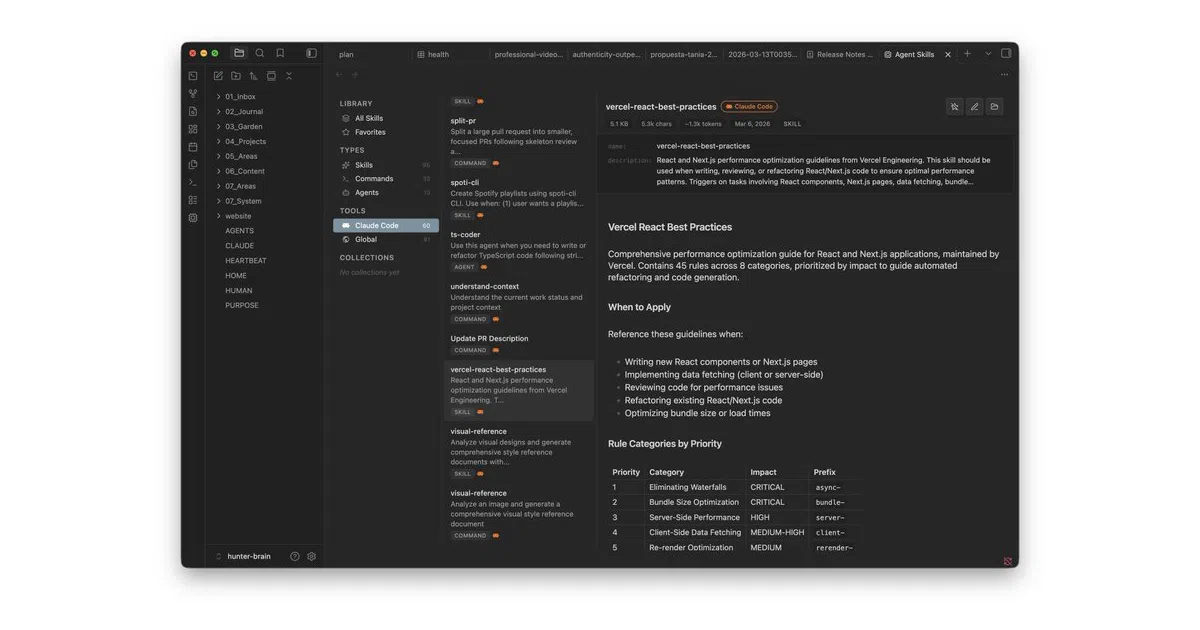This screenshot has height=630, width=1200.
Task: Open graph view from left ribbon
Action: click(x=193, y=94)
